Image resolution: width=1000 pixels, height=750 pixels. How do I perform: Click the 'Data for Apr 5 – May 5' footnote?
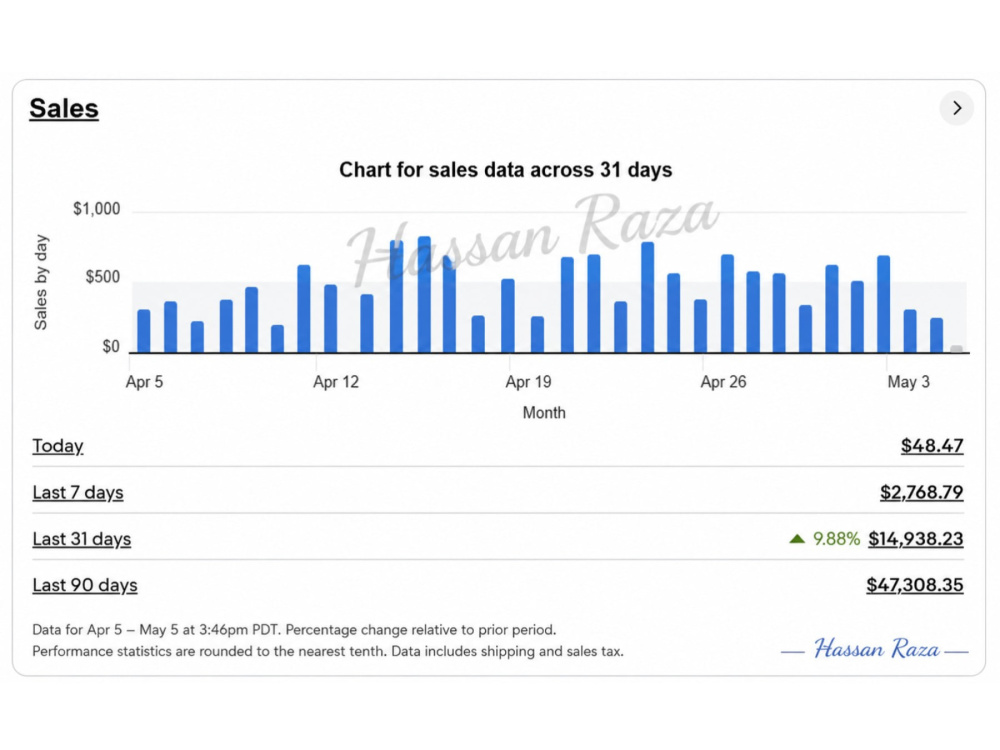click(294, 629)
